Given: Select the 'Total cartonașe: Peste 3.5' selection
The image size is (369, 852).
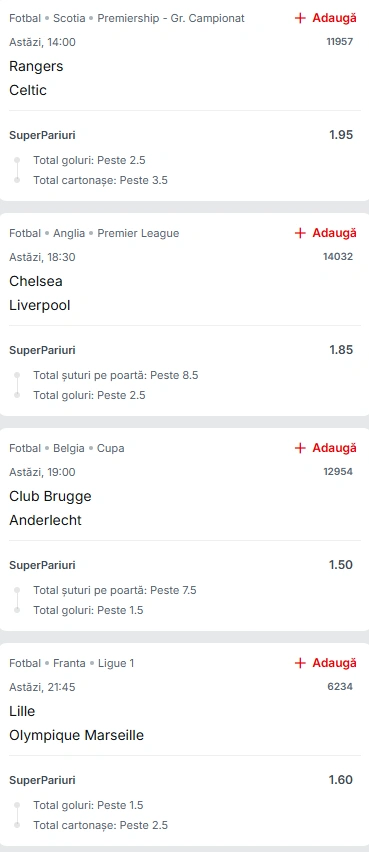Looking at the screenshot, I should click(101, 180).
